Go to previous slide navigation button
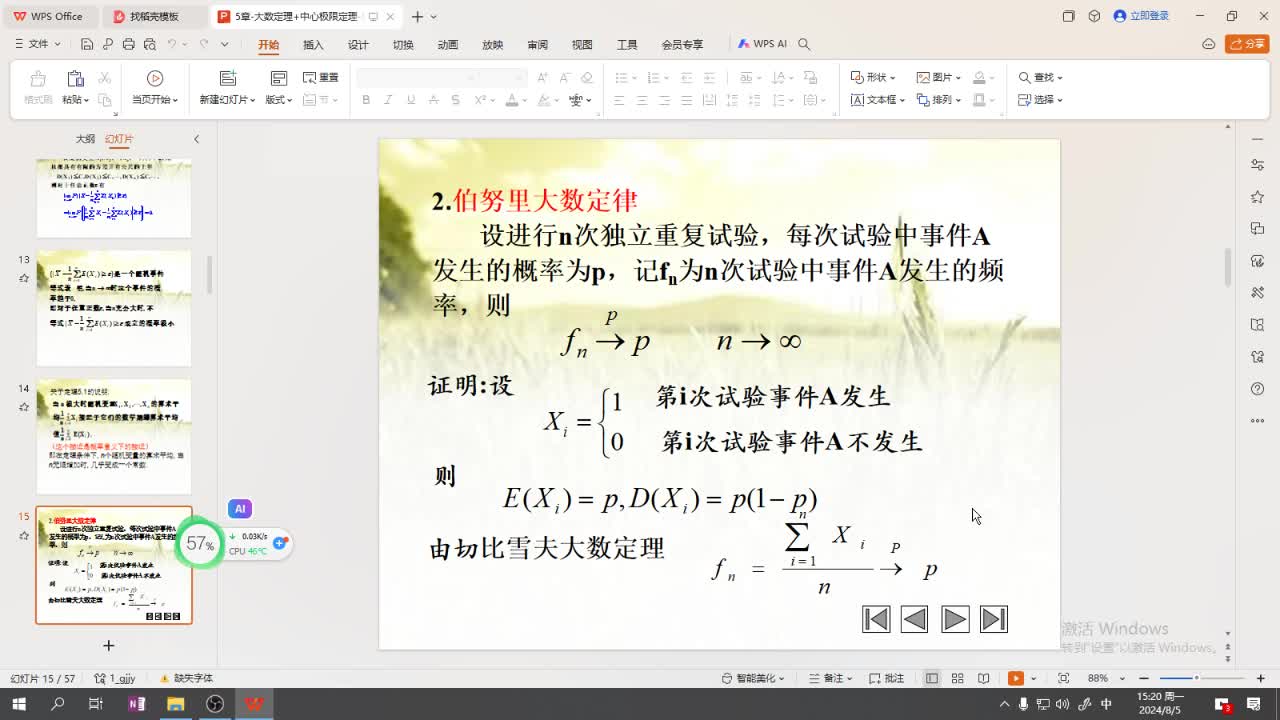Viewport: 1280px width, 720px height. click(x=914, y=619)
